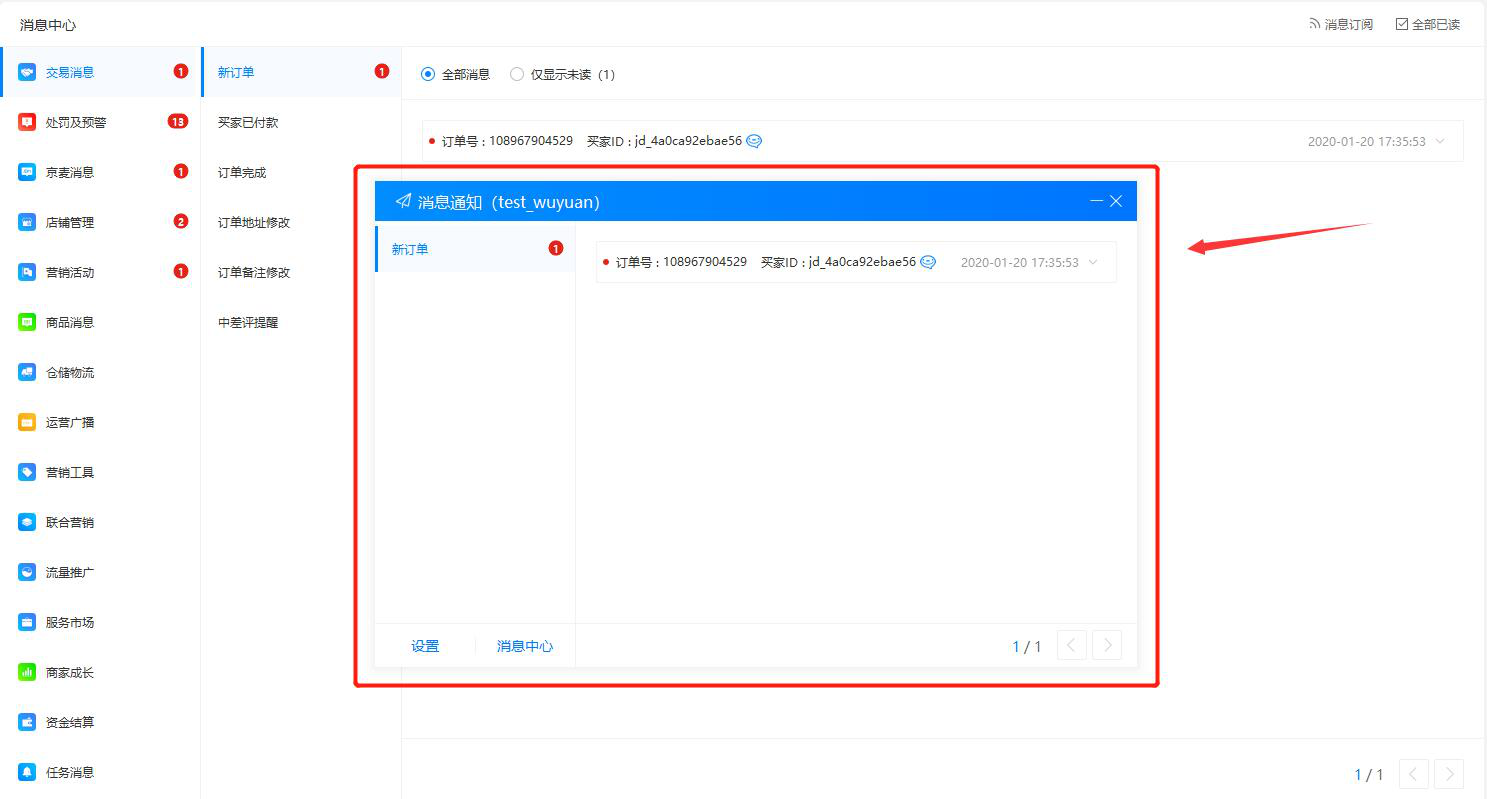Image resolution: width=1487 pixels, height=799 pixels.
Task: Select the 仓储物流 sidebar icon
Action: coord(28,371)
